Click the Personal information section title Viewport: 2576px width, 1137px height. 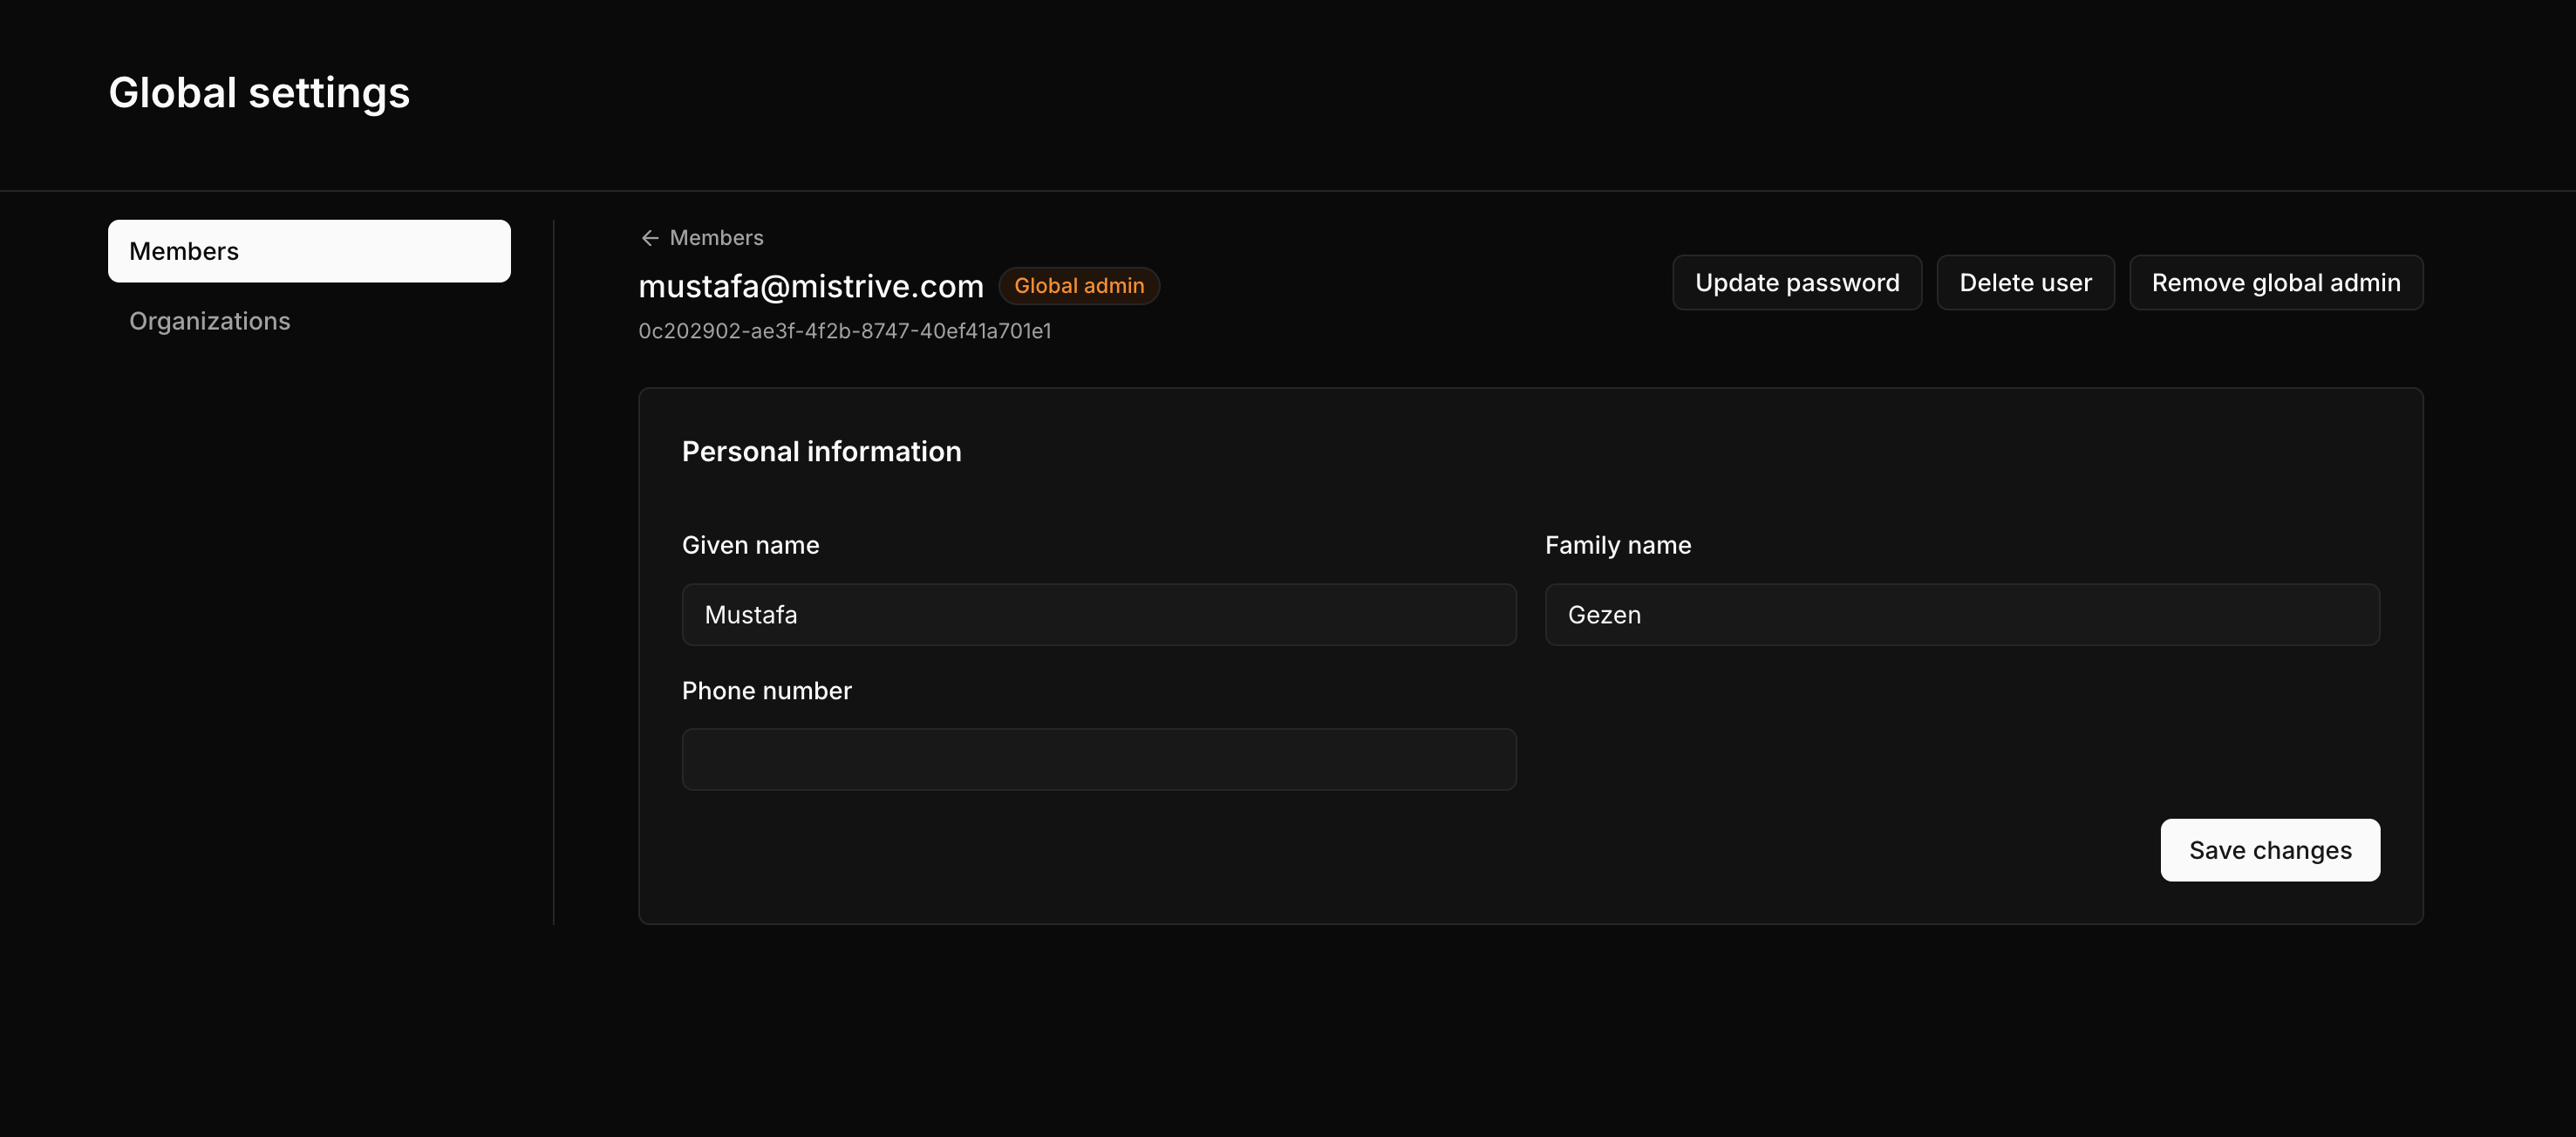[821, 451]
